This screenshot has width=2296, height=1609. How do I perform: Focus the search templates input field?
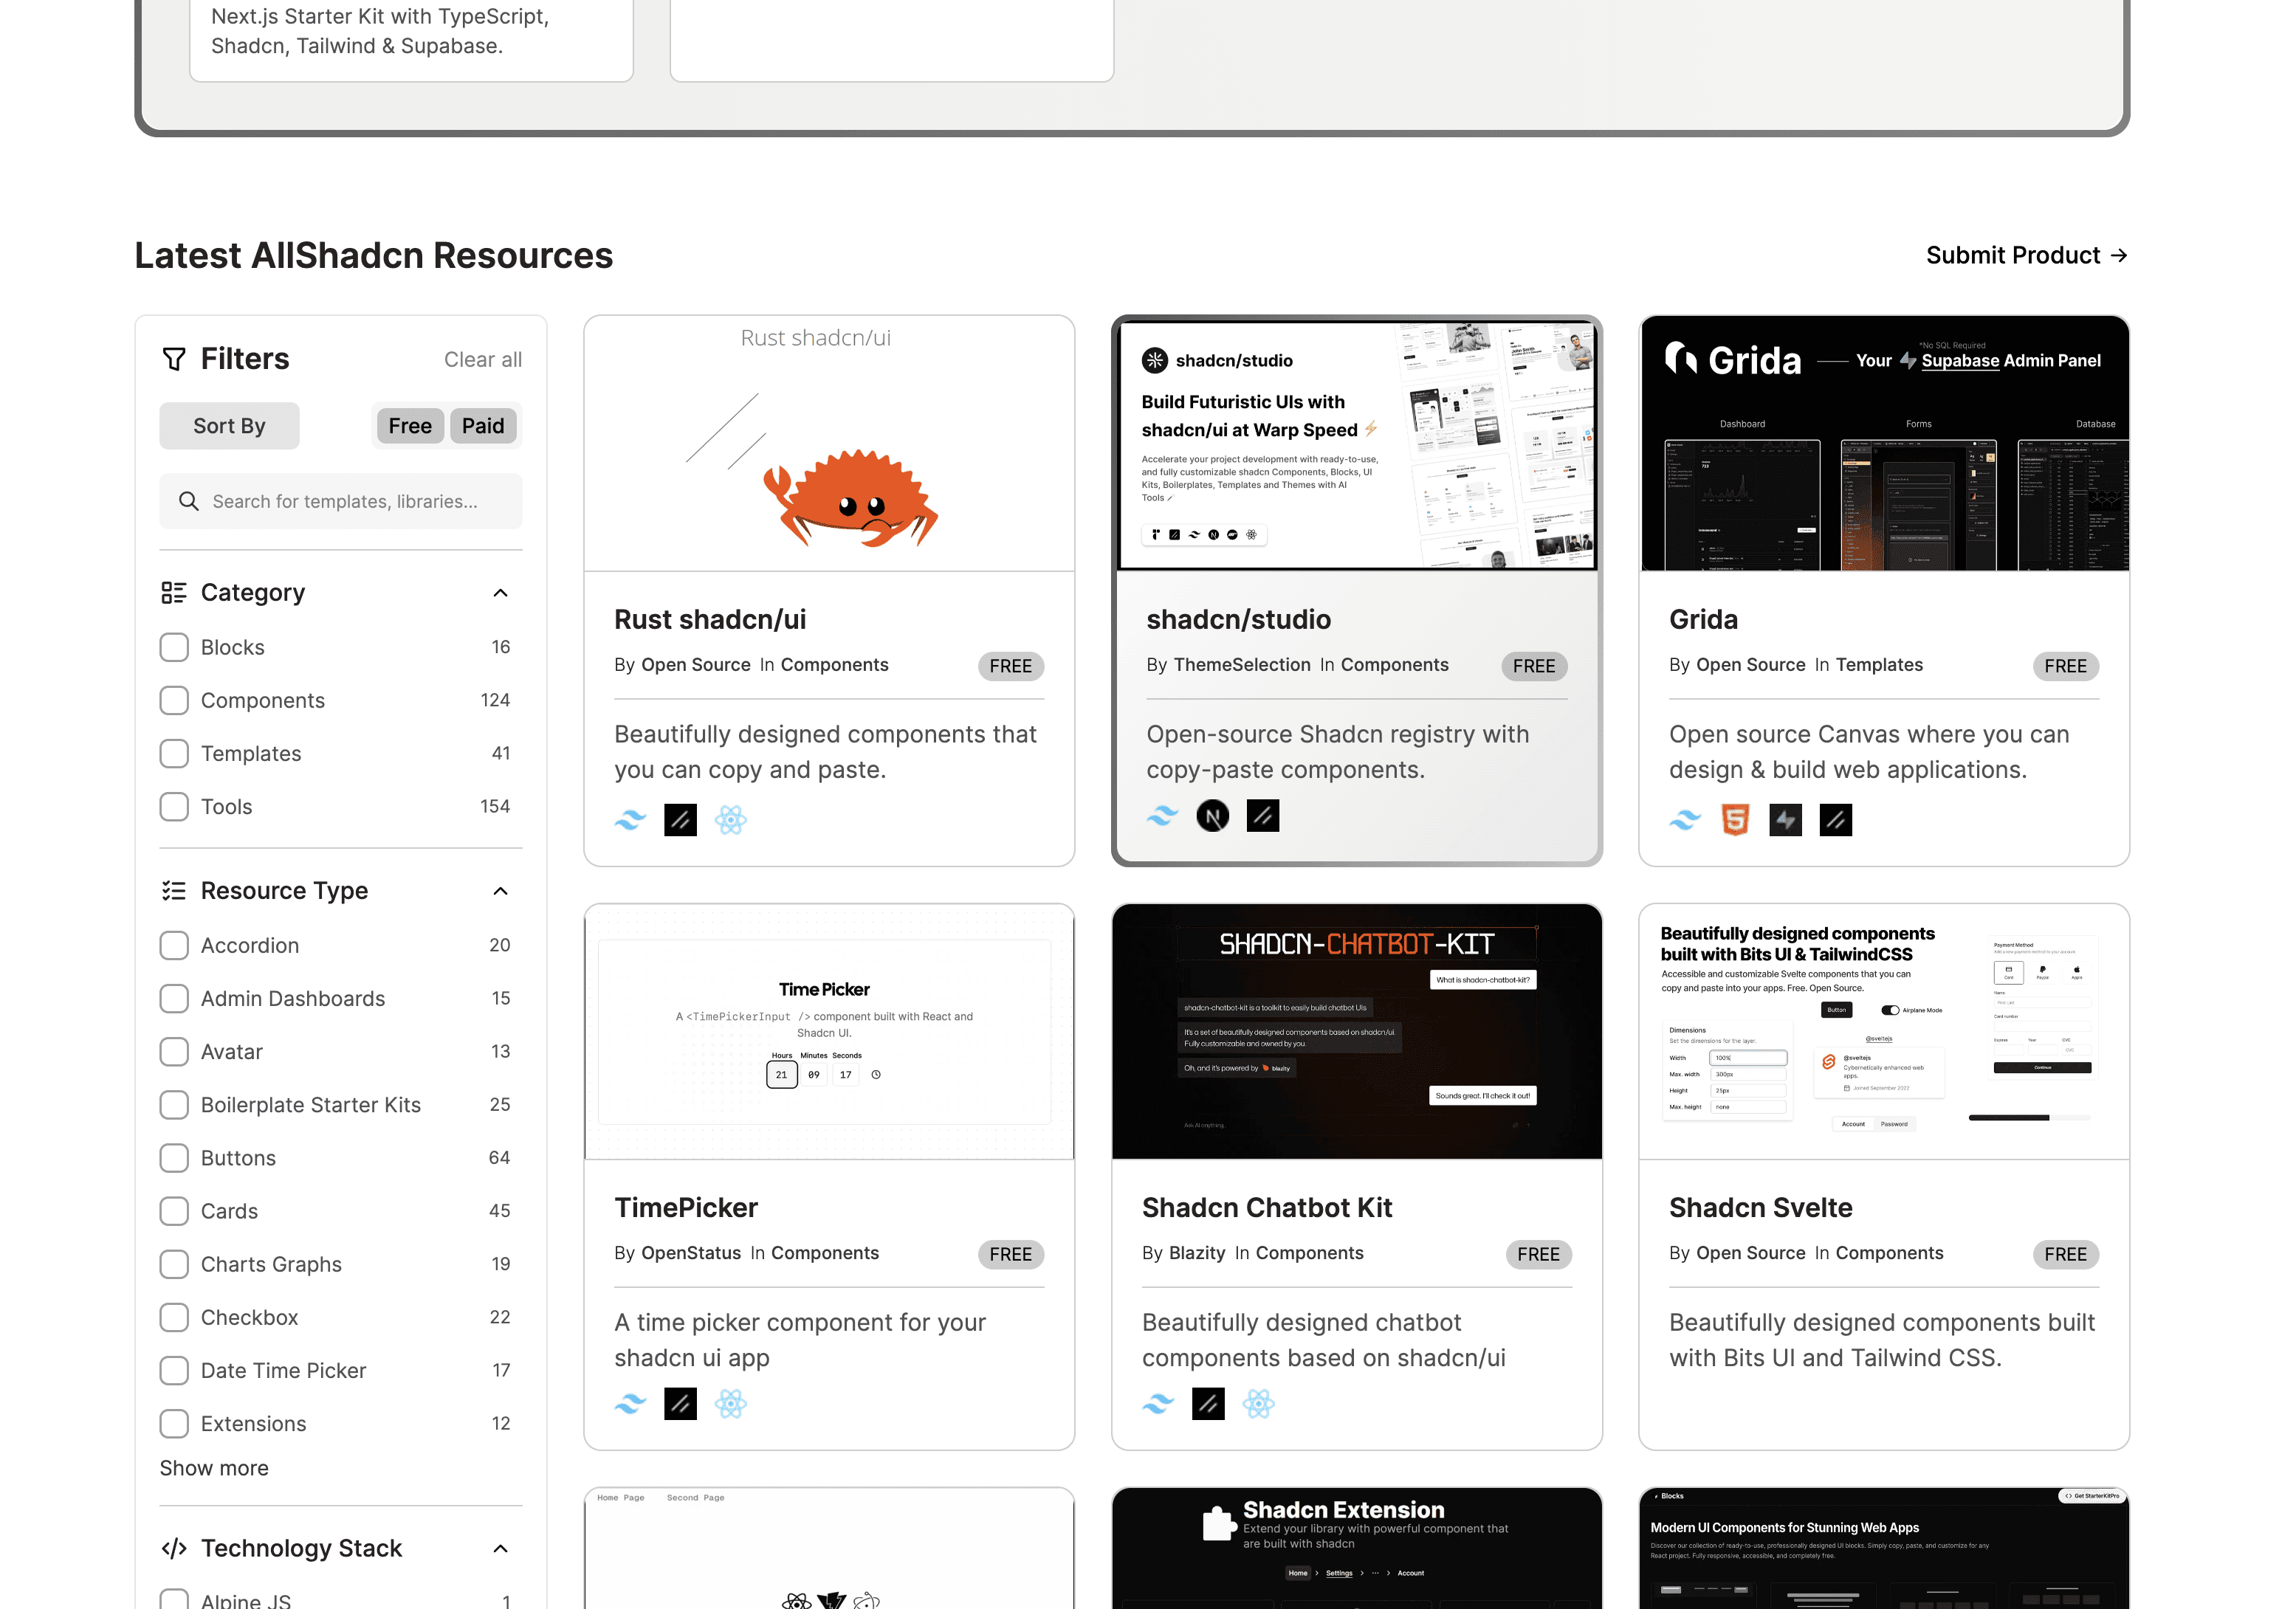point(345,501)
